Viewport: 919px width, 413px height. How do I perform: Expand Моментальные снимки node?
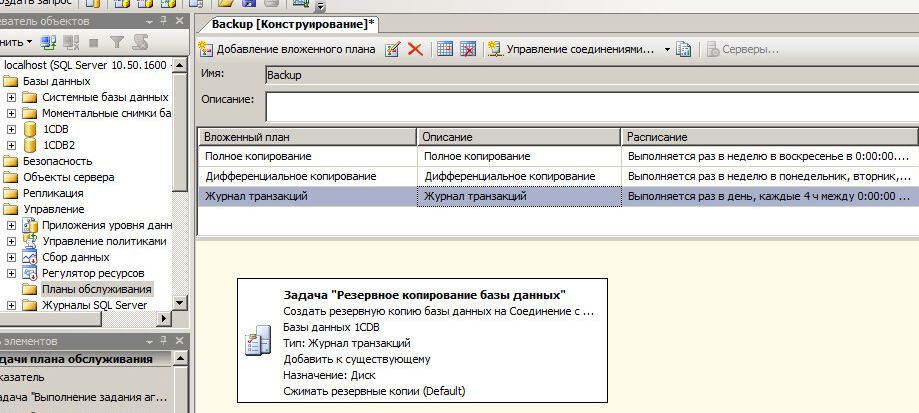pos(11,113)
